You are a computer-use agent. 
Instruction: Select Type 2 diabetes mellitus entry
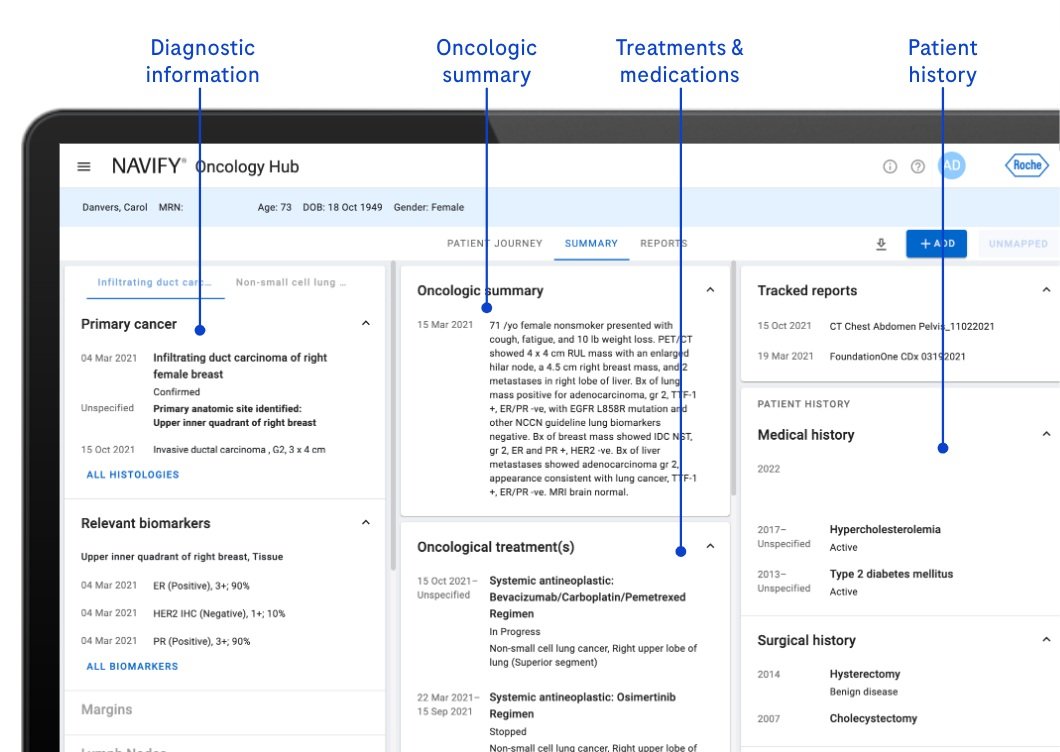(891, 574)
